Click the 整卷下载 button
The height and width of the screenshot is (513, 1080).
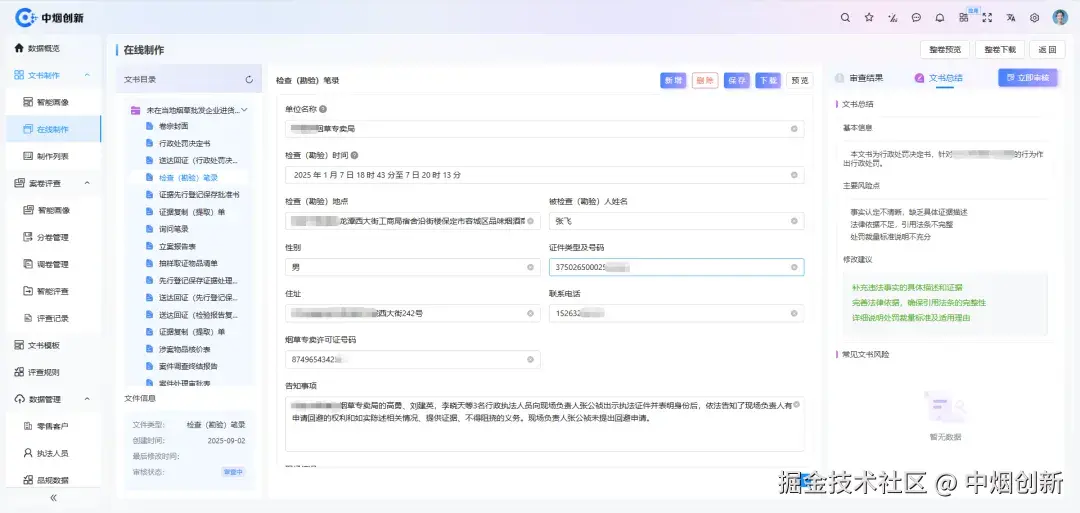1000,50
